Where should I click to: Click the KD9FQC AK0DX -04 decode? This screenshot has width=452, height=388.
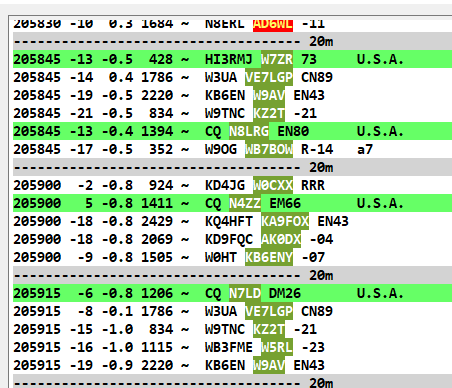pos(232,239)
